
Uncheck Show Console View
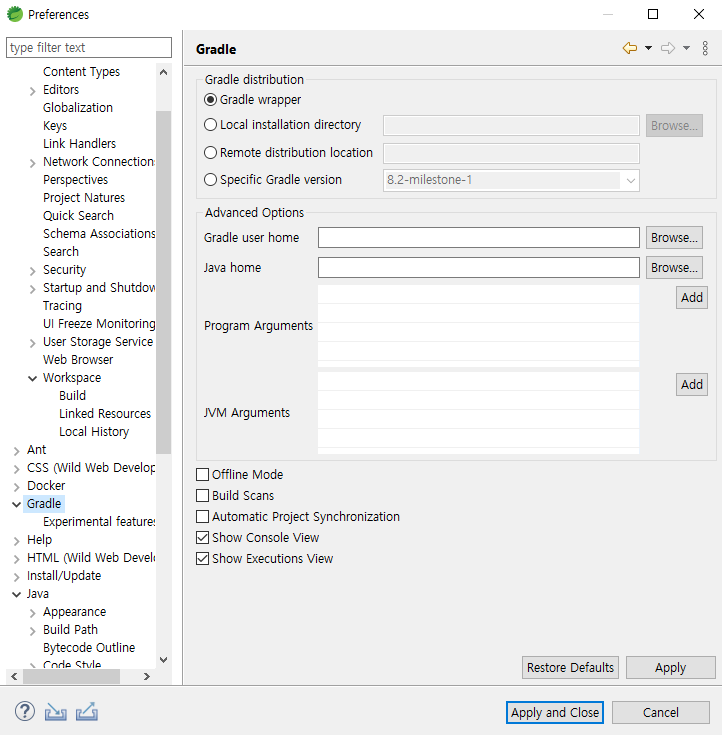click(x=203, y=538)
